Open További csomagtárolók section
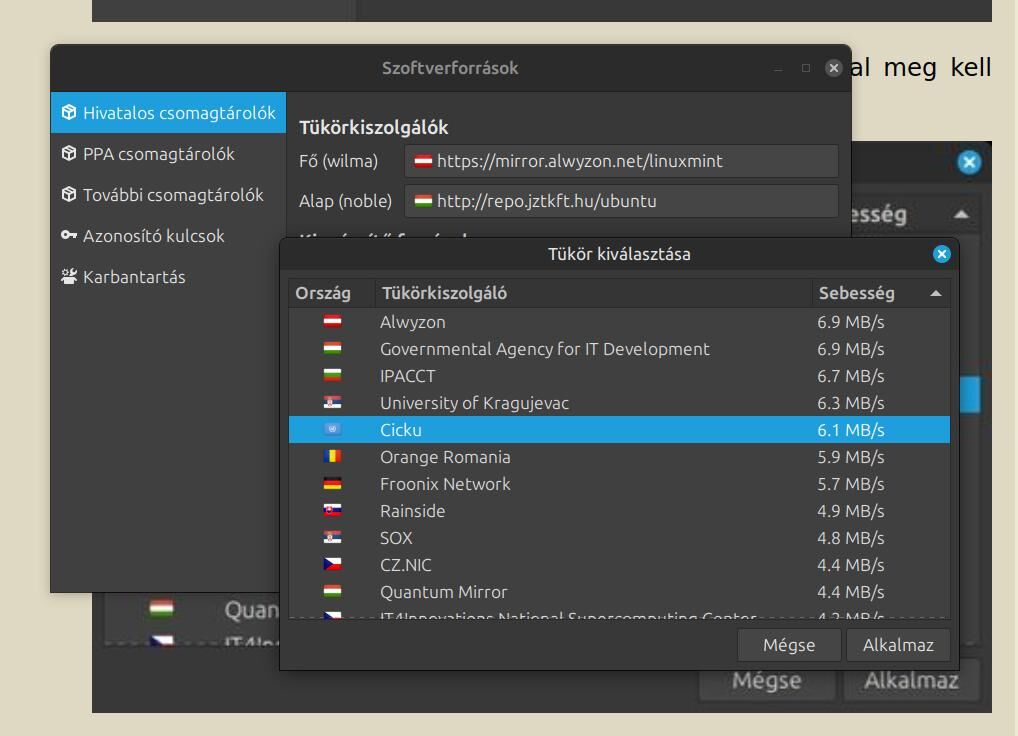Viewport: 1018px width, 736px height. pyautogui.click(x=168, y=195)
